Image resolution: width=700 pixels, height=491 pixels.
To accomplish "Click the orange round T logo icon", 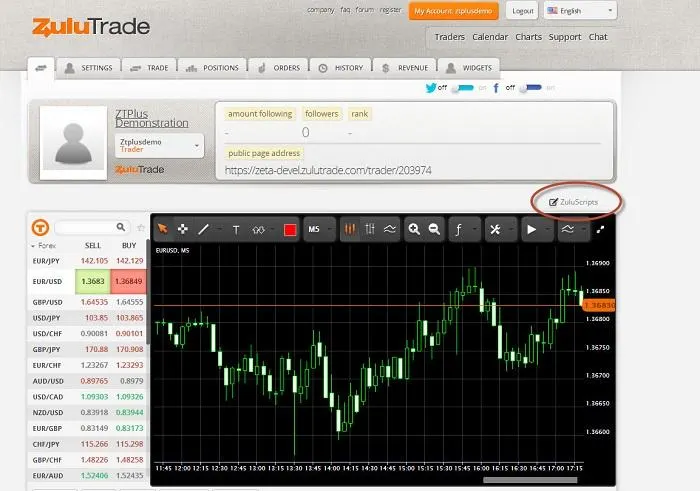I will tap(40, 227).
